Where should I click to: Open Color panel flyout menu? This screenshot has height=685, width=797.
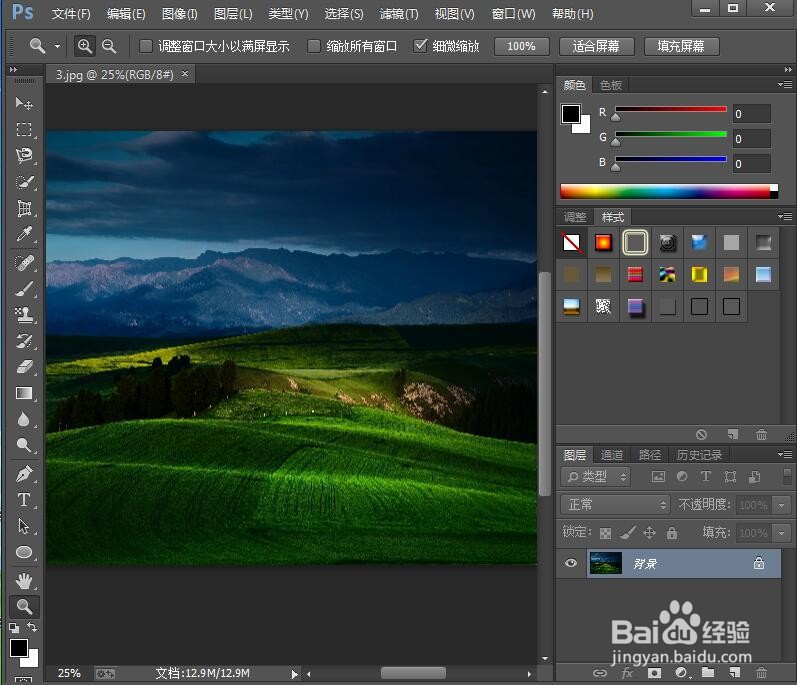point(785,84)
